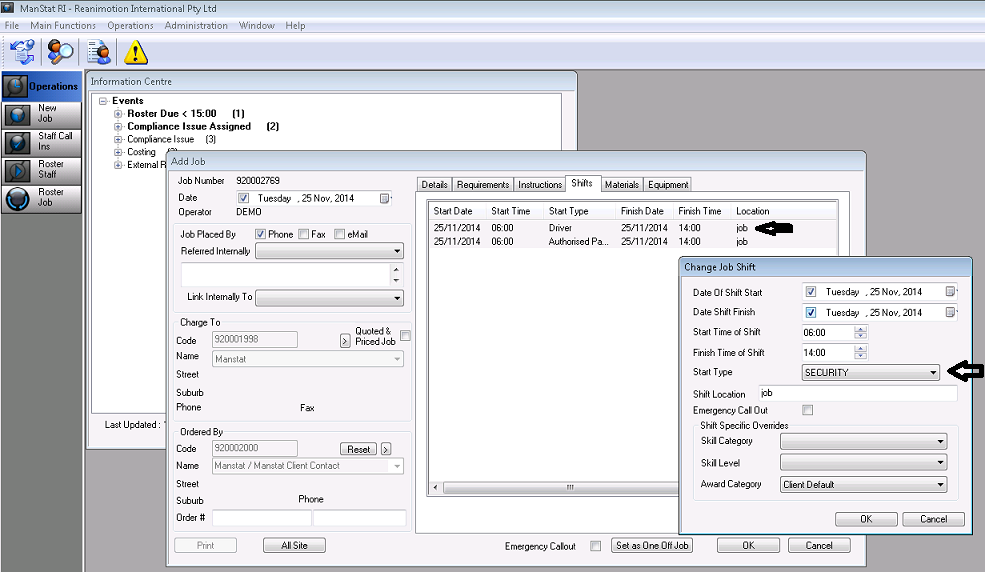Image resolution: width=985 pixels, height=572 pixels.
Task: Tick the Emergency Call Out checkbox
Action: pyautogui.click(x=808, y=410)
